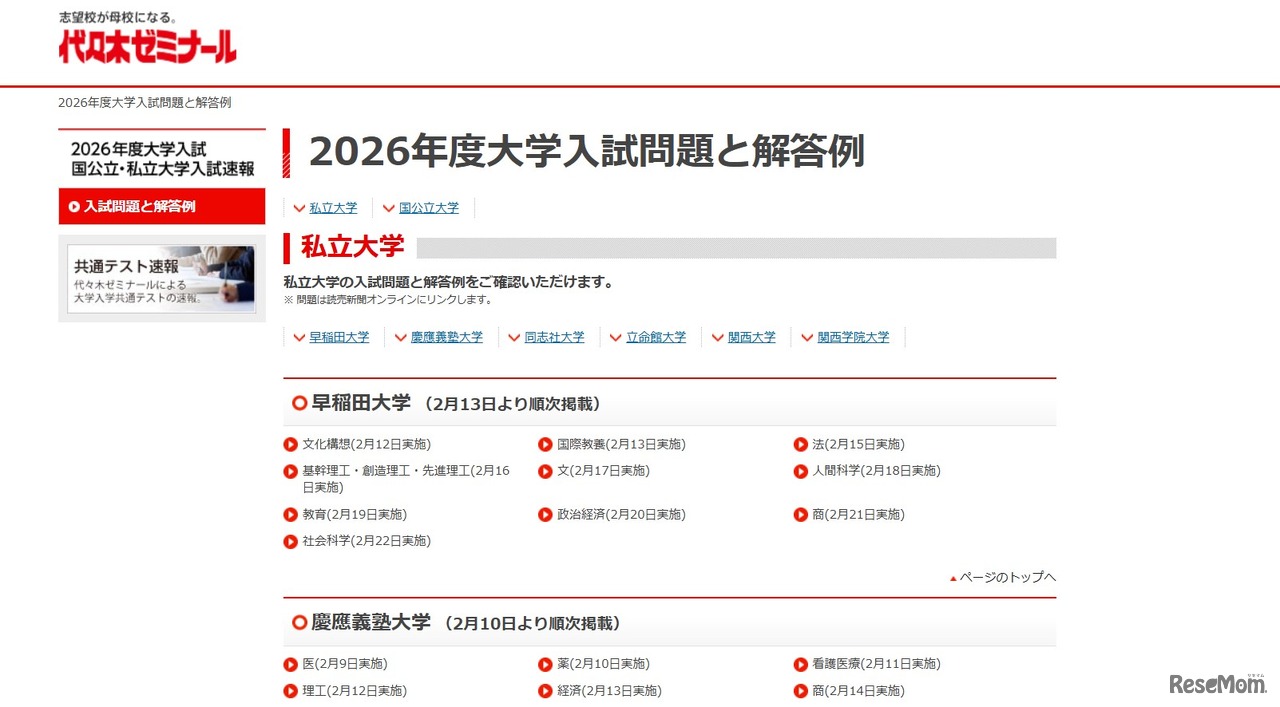Open Keio 商(2月14日実施)
This screenshot has width=1280, height=707.
858,691
